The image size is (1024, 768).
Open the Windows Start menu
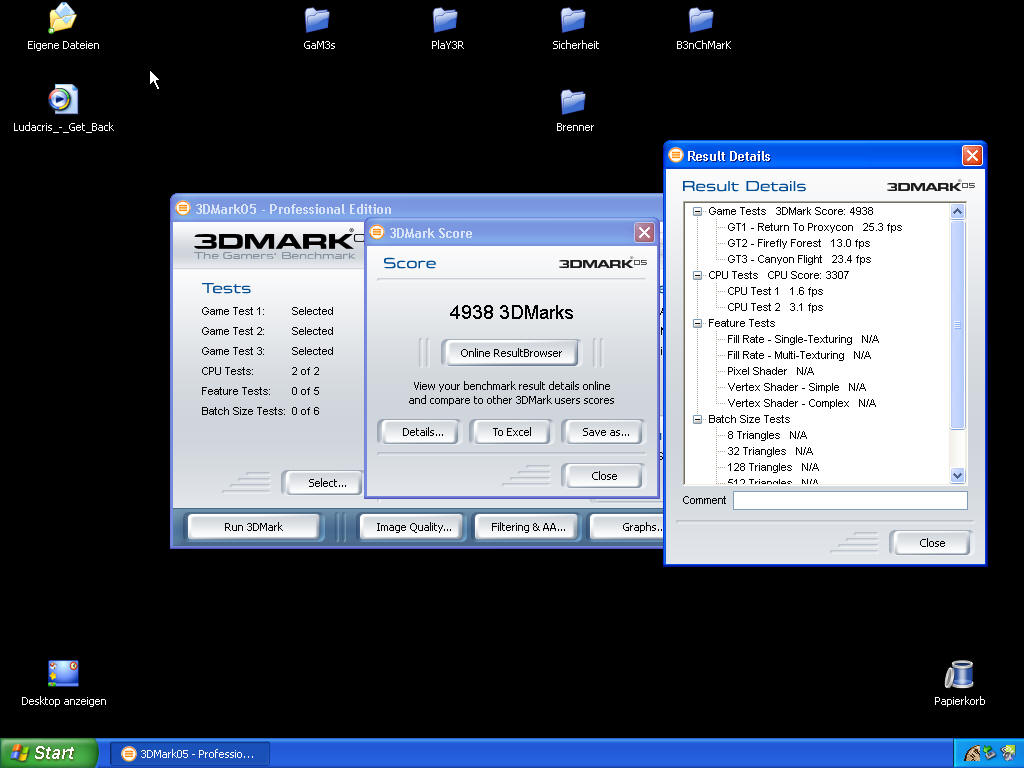48,753
